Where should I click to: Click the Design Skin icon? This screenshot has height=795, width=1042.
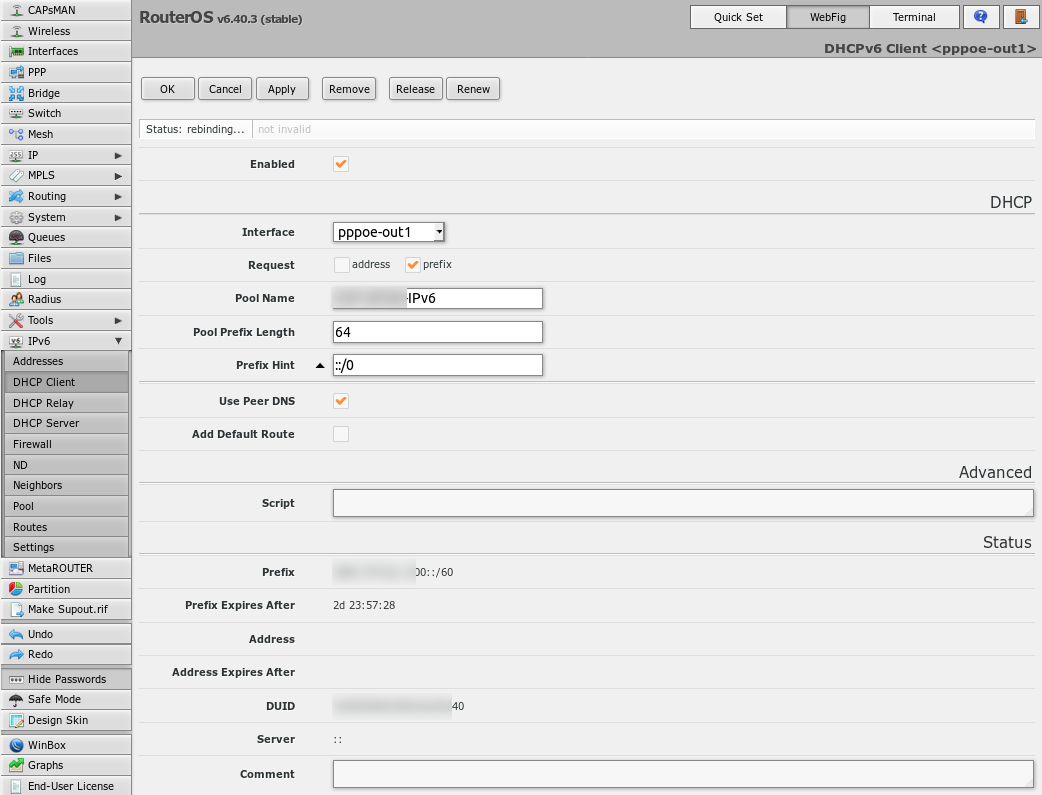17,721
